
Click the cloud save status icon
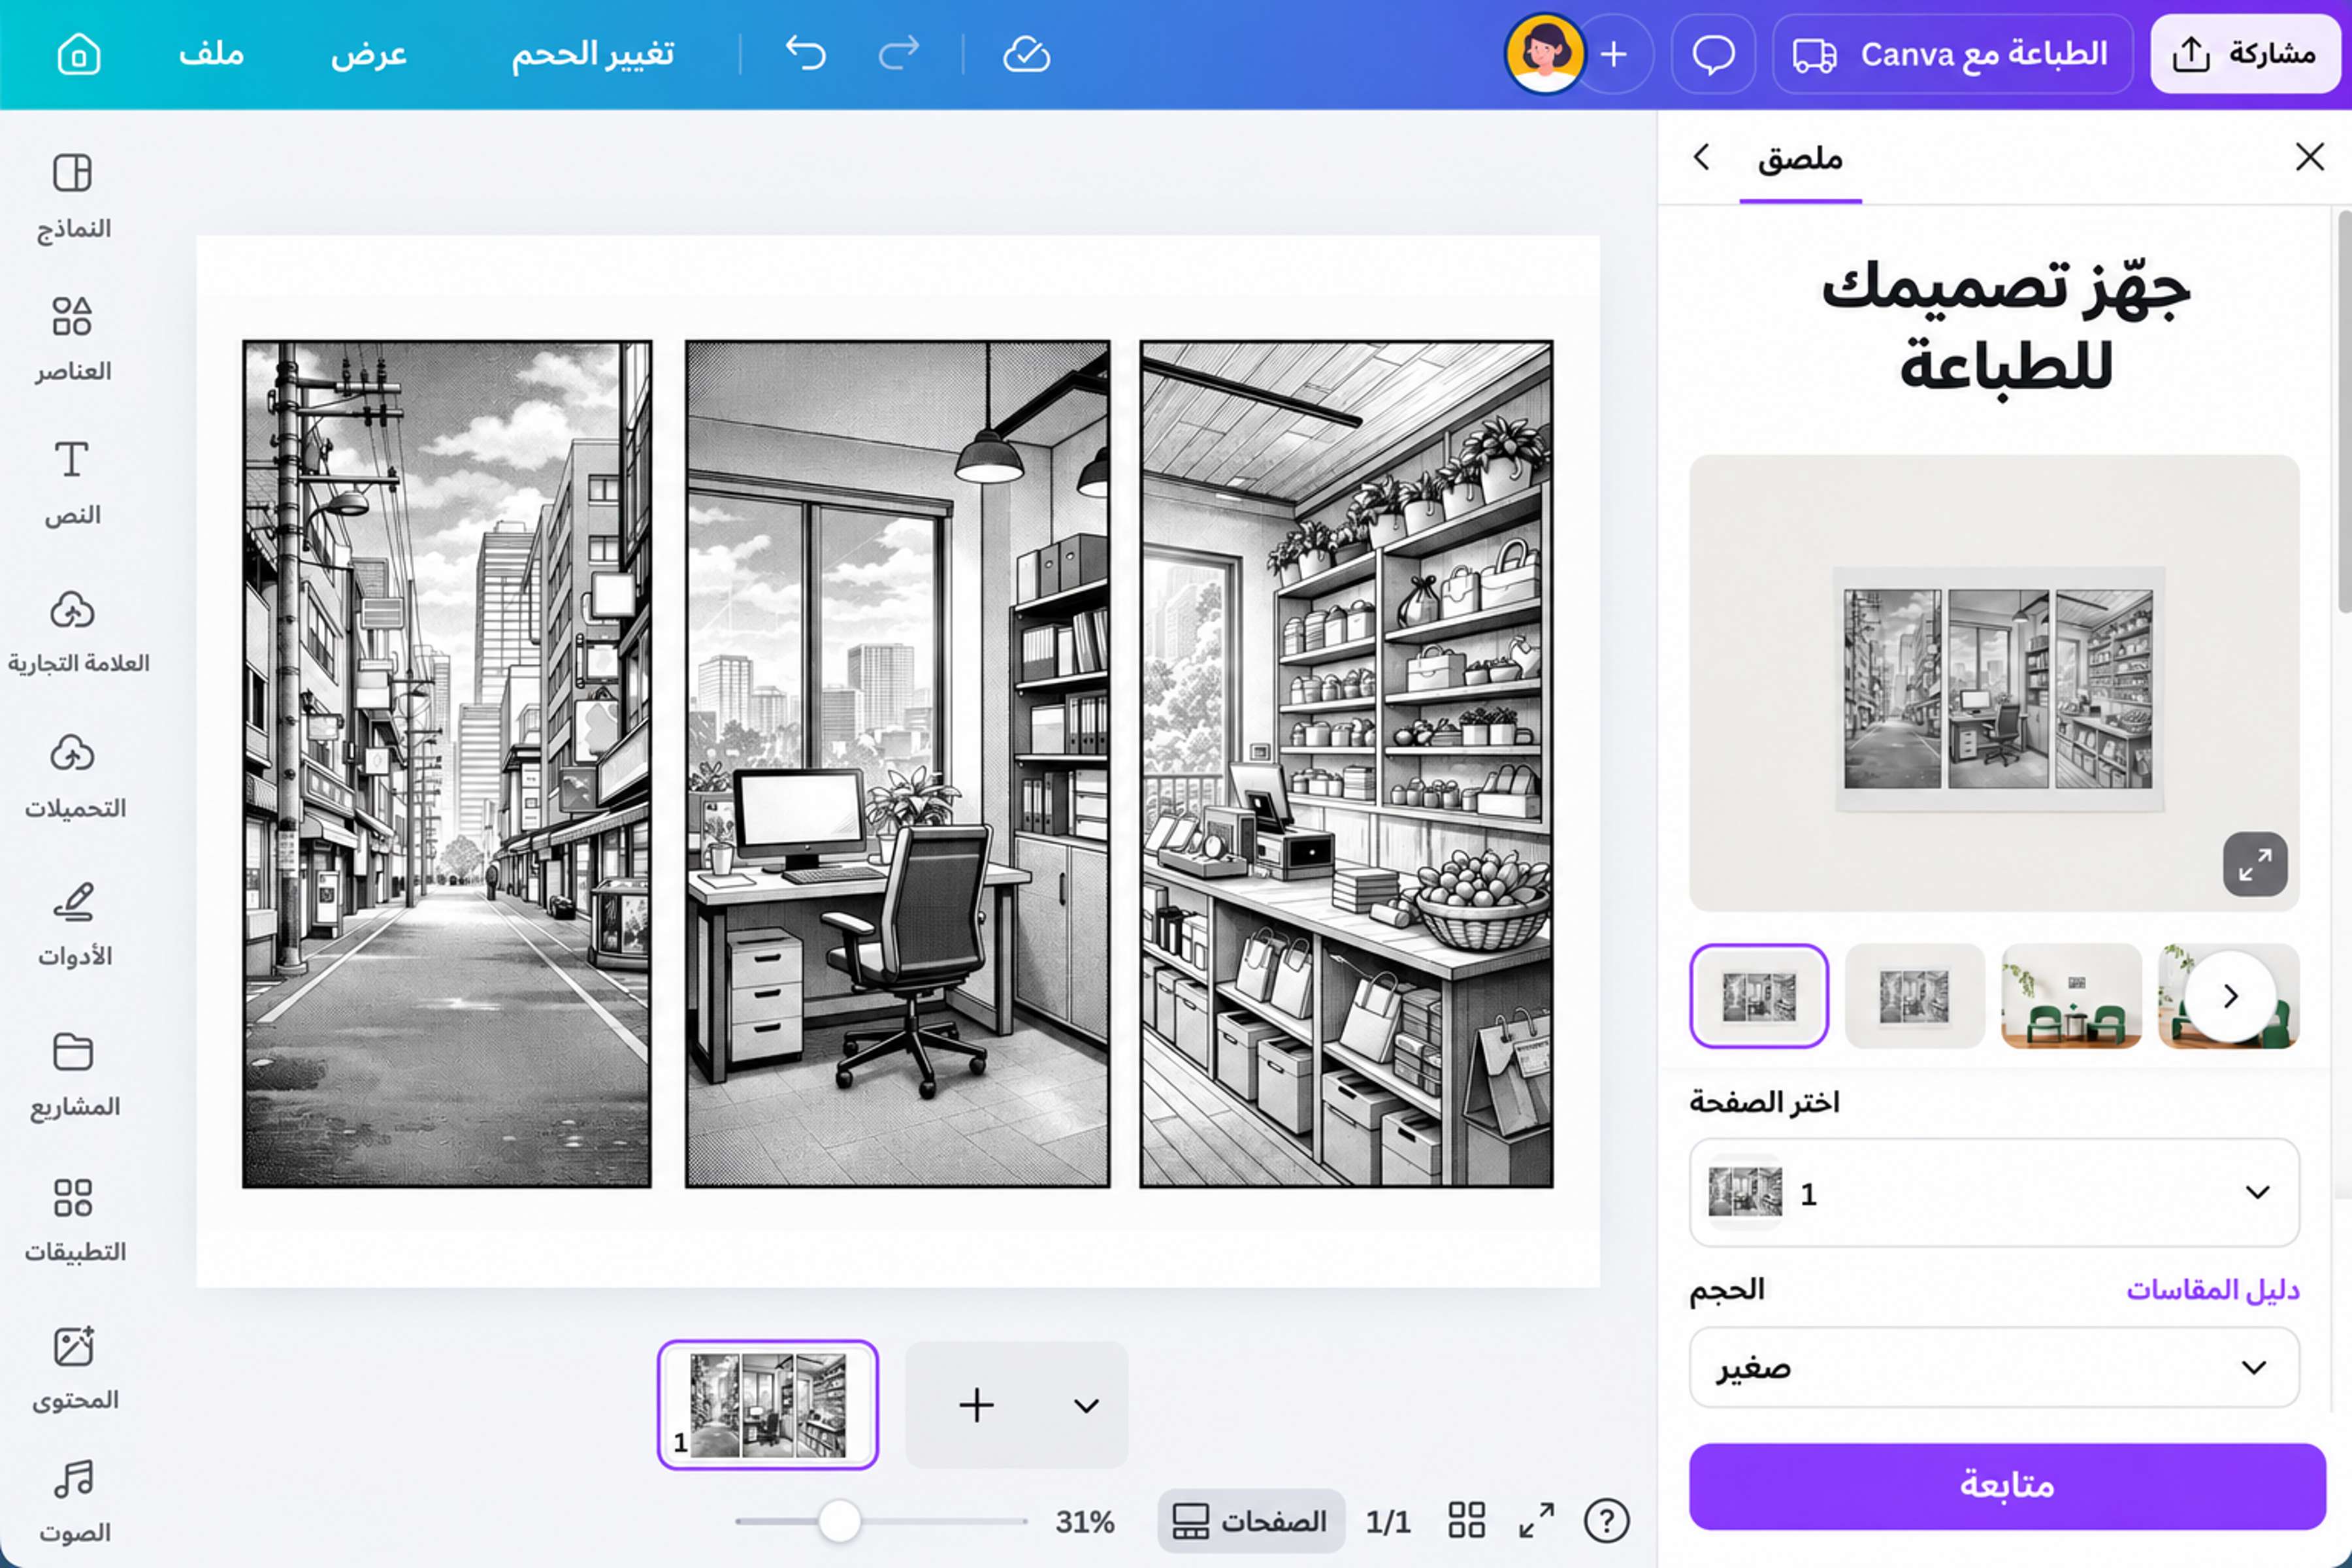(x=1026, y=54)
